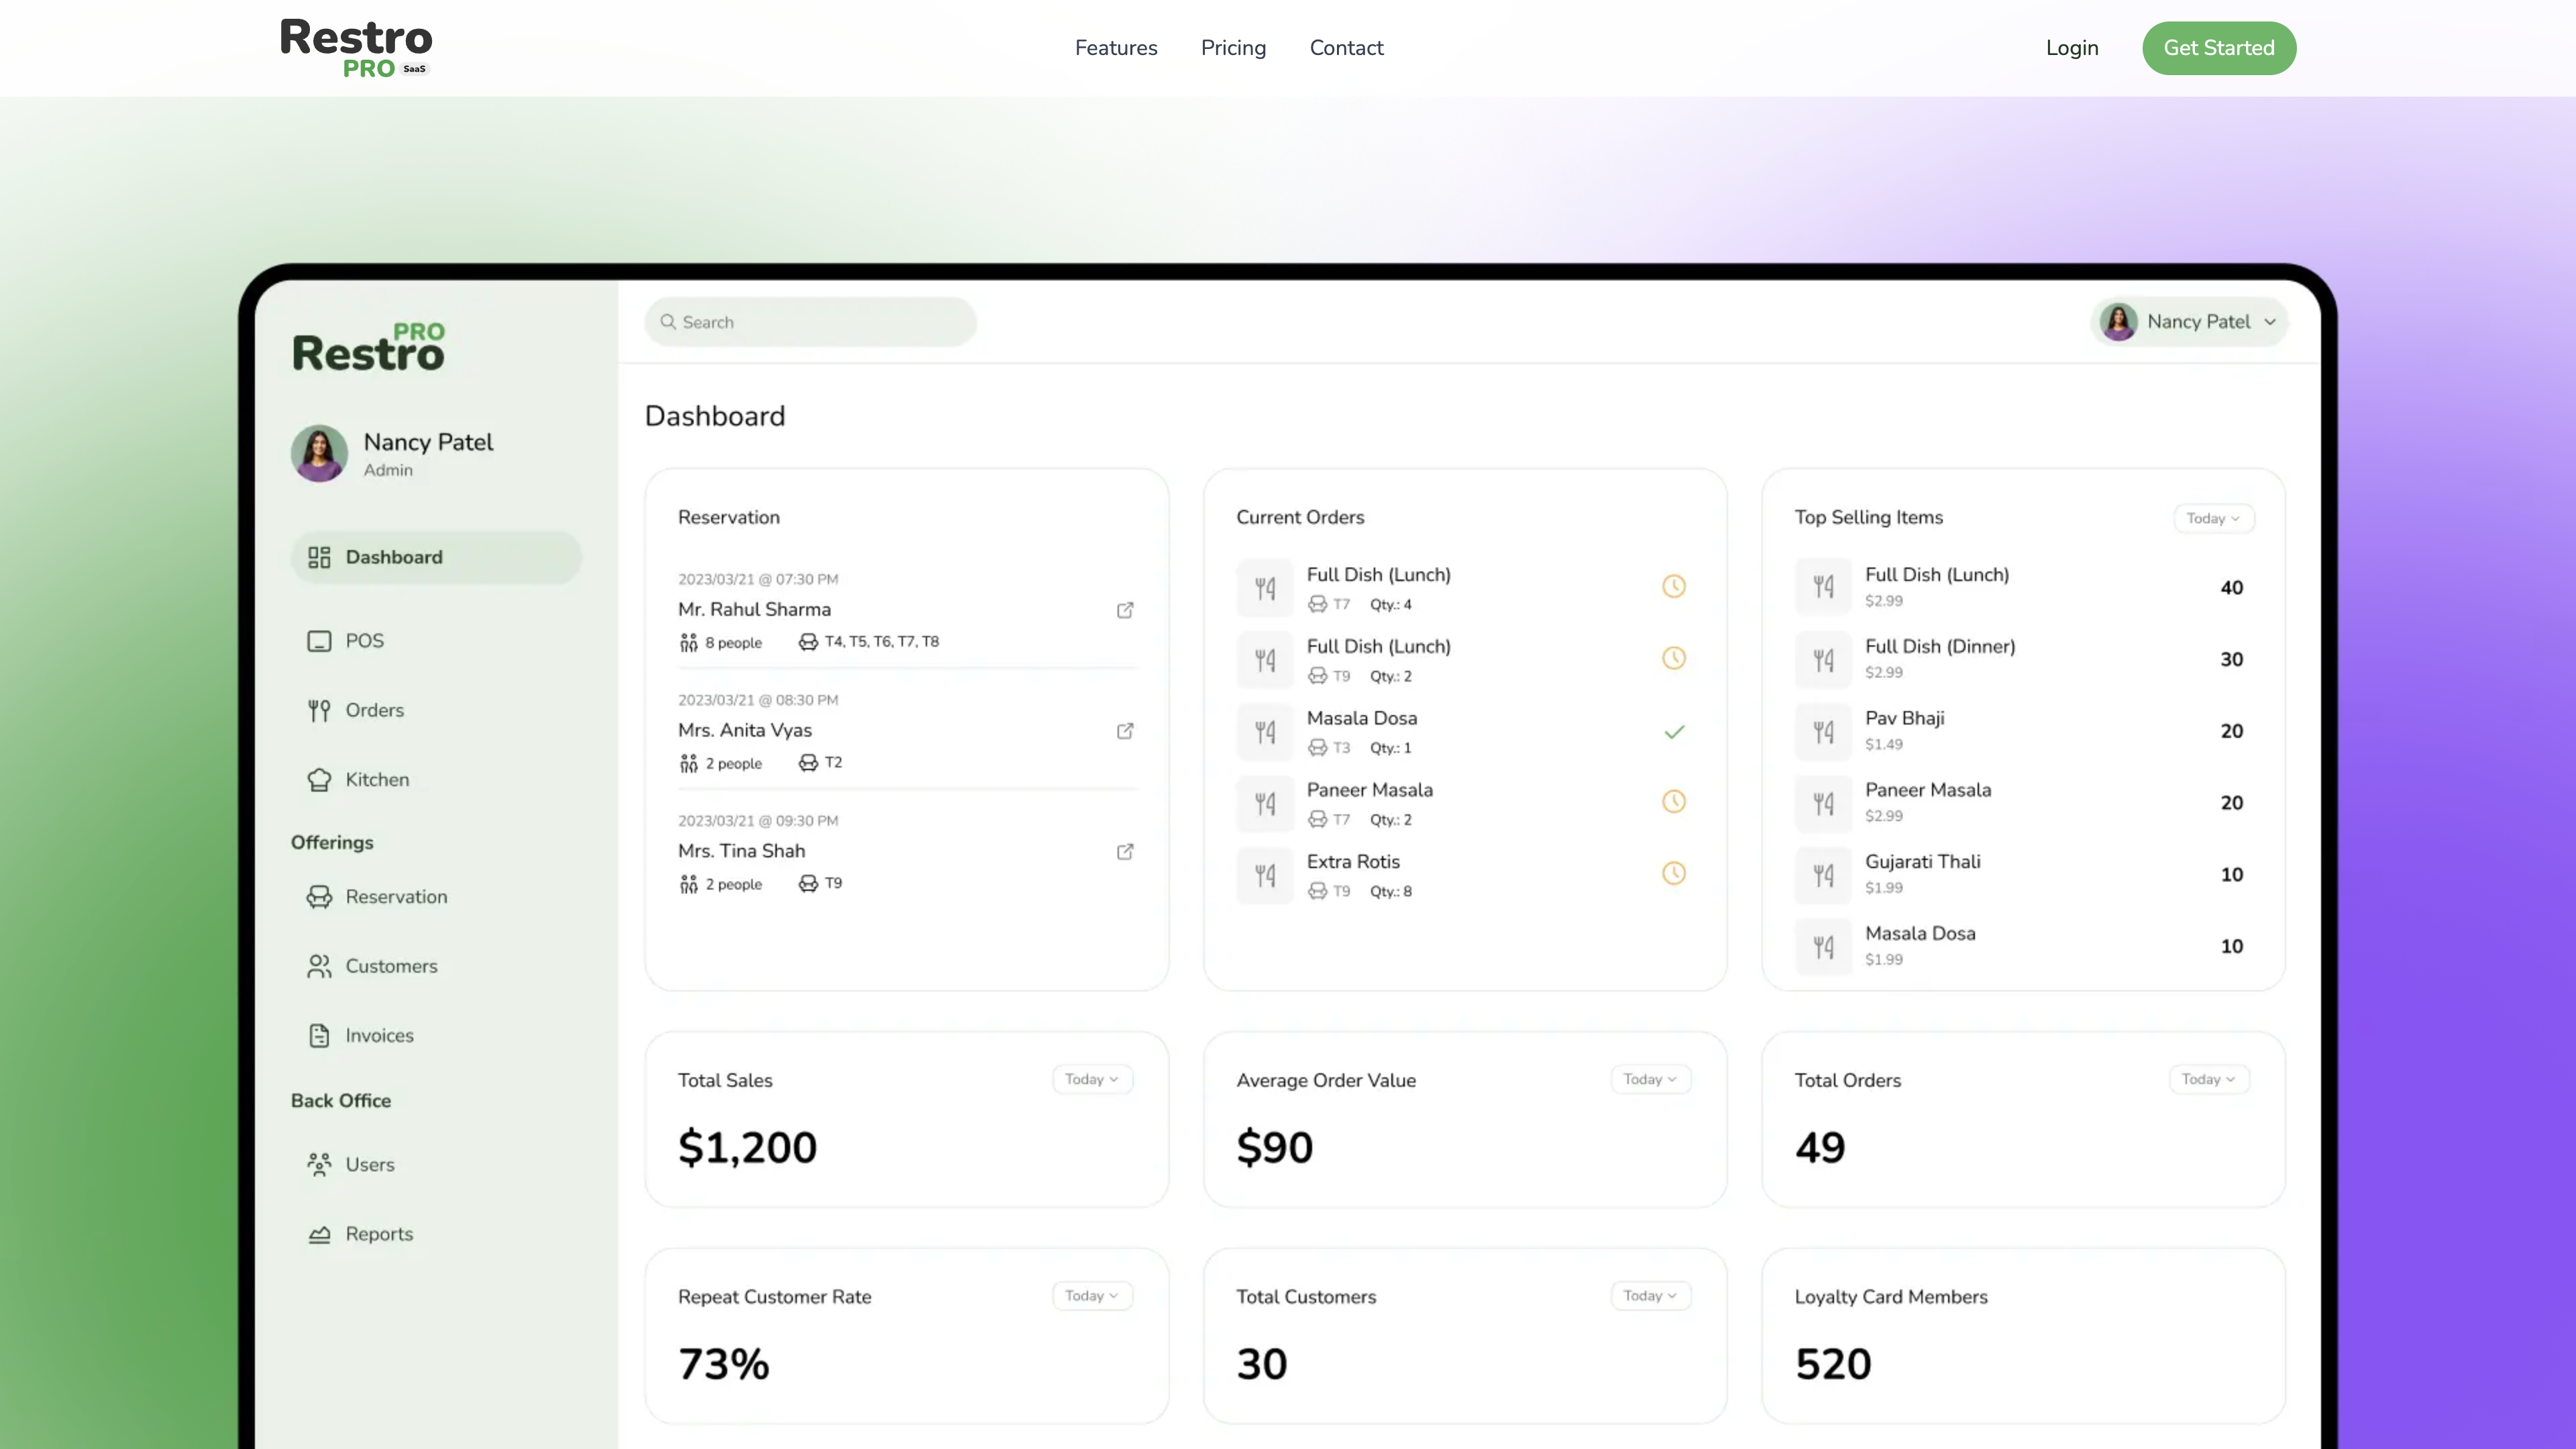Click the Login link
The image size is (2576, 1449).
click(2071, 48)
